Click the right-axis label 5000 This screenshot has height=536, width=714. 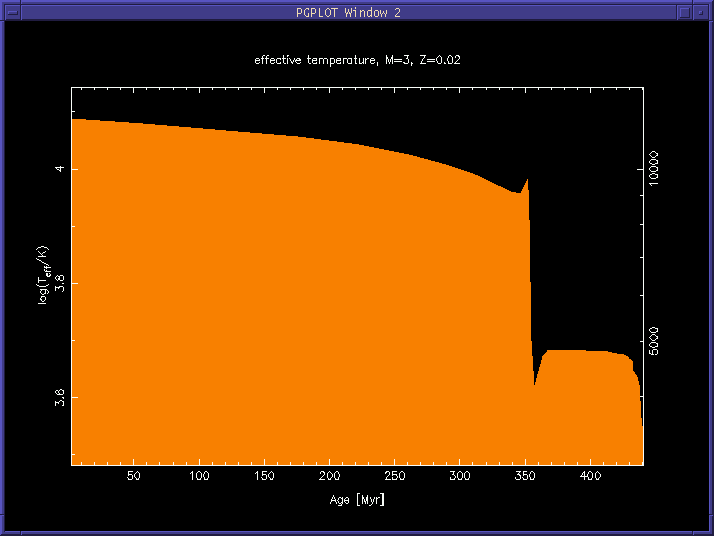click(x=654, y=341)
